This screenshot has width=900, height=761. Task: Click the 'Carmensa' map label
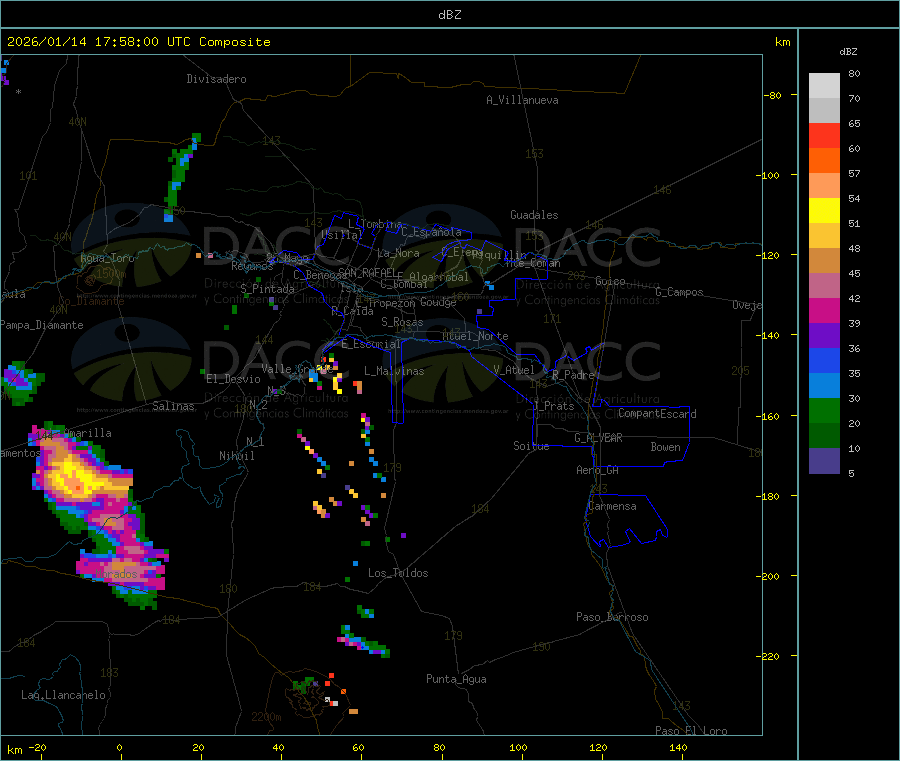click(612, 506)
